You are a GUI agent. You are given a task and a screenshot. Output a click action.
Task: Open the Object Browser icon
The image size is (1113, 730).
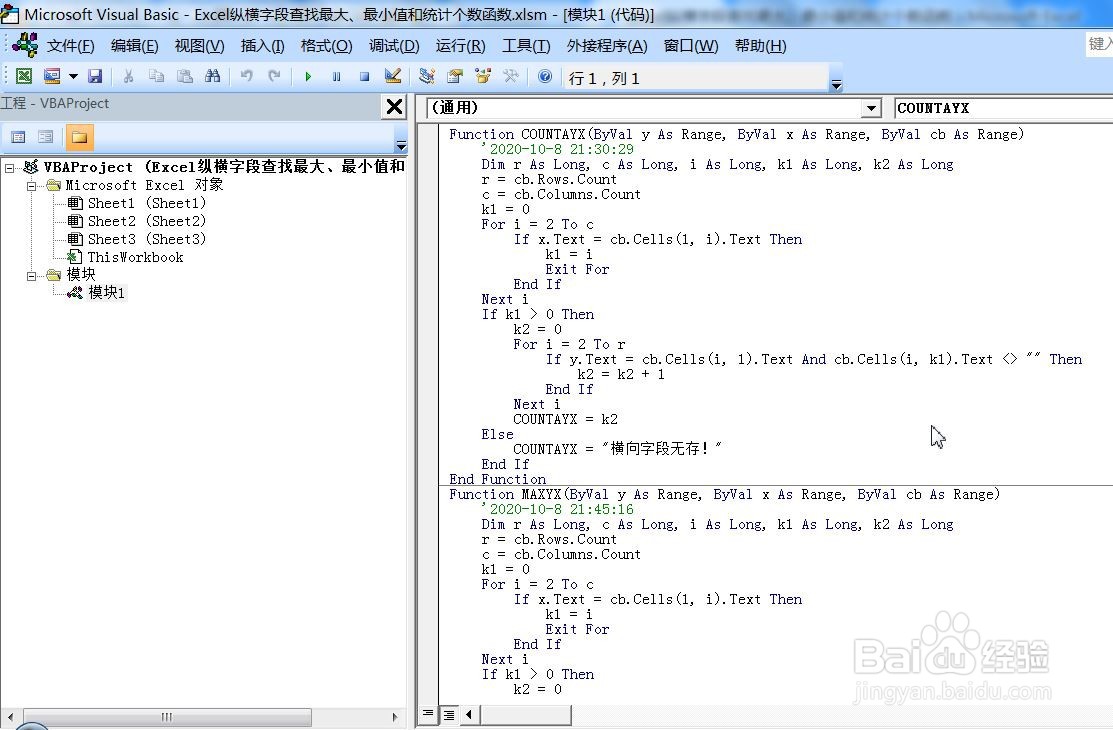482,76
